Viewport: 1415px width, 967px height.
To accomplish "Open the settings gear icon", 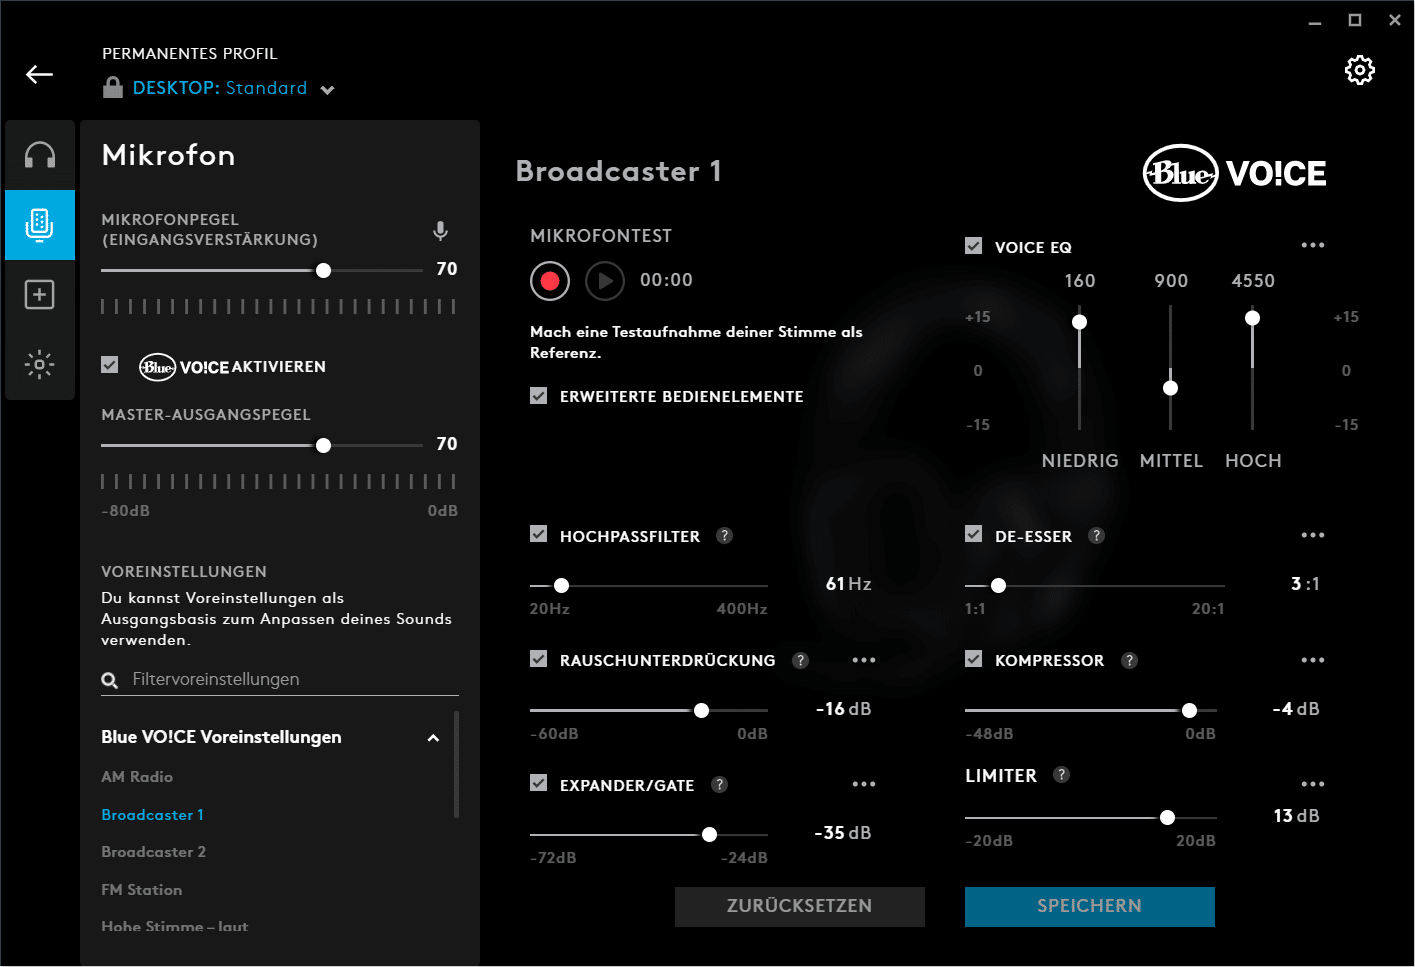I will pos(1359,70).
